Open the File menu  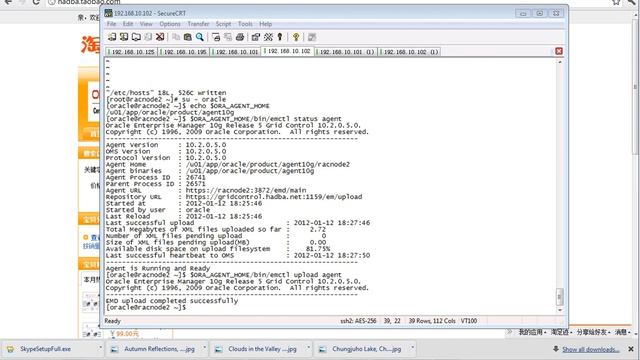(x=111, y=24)
